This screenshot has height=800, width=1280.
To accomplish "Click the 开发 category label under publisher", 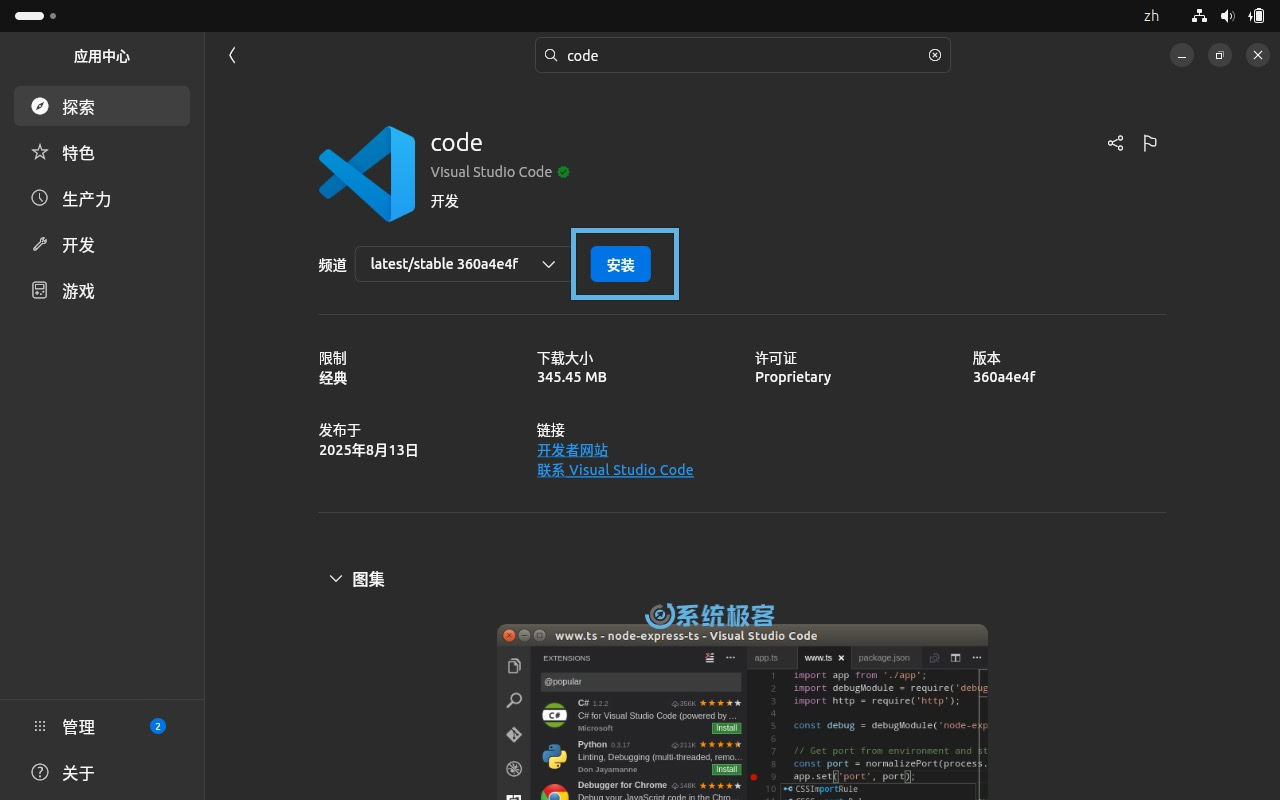I will 445,201.
